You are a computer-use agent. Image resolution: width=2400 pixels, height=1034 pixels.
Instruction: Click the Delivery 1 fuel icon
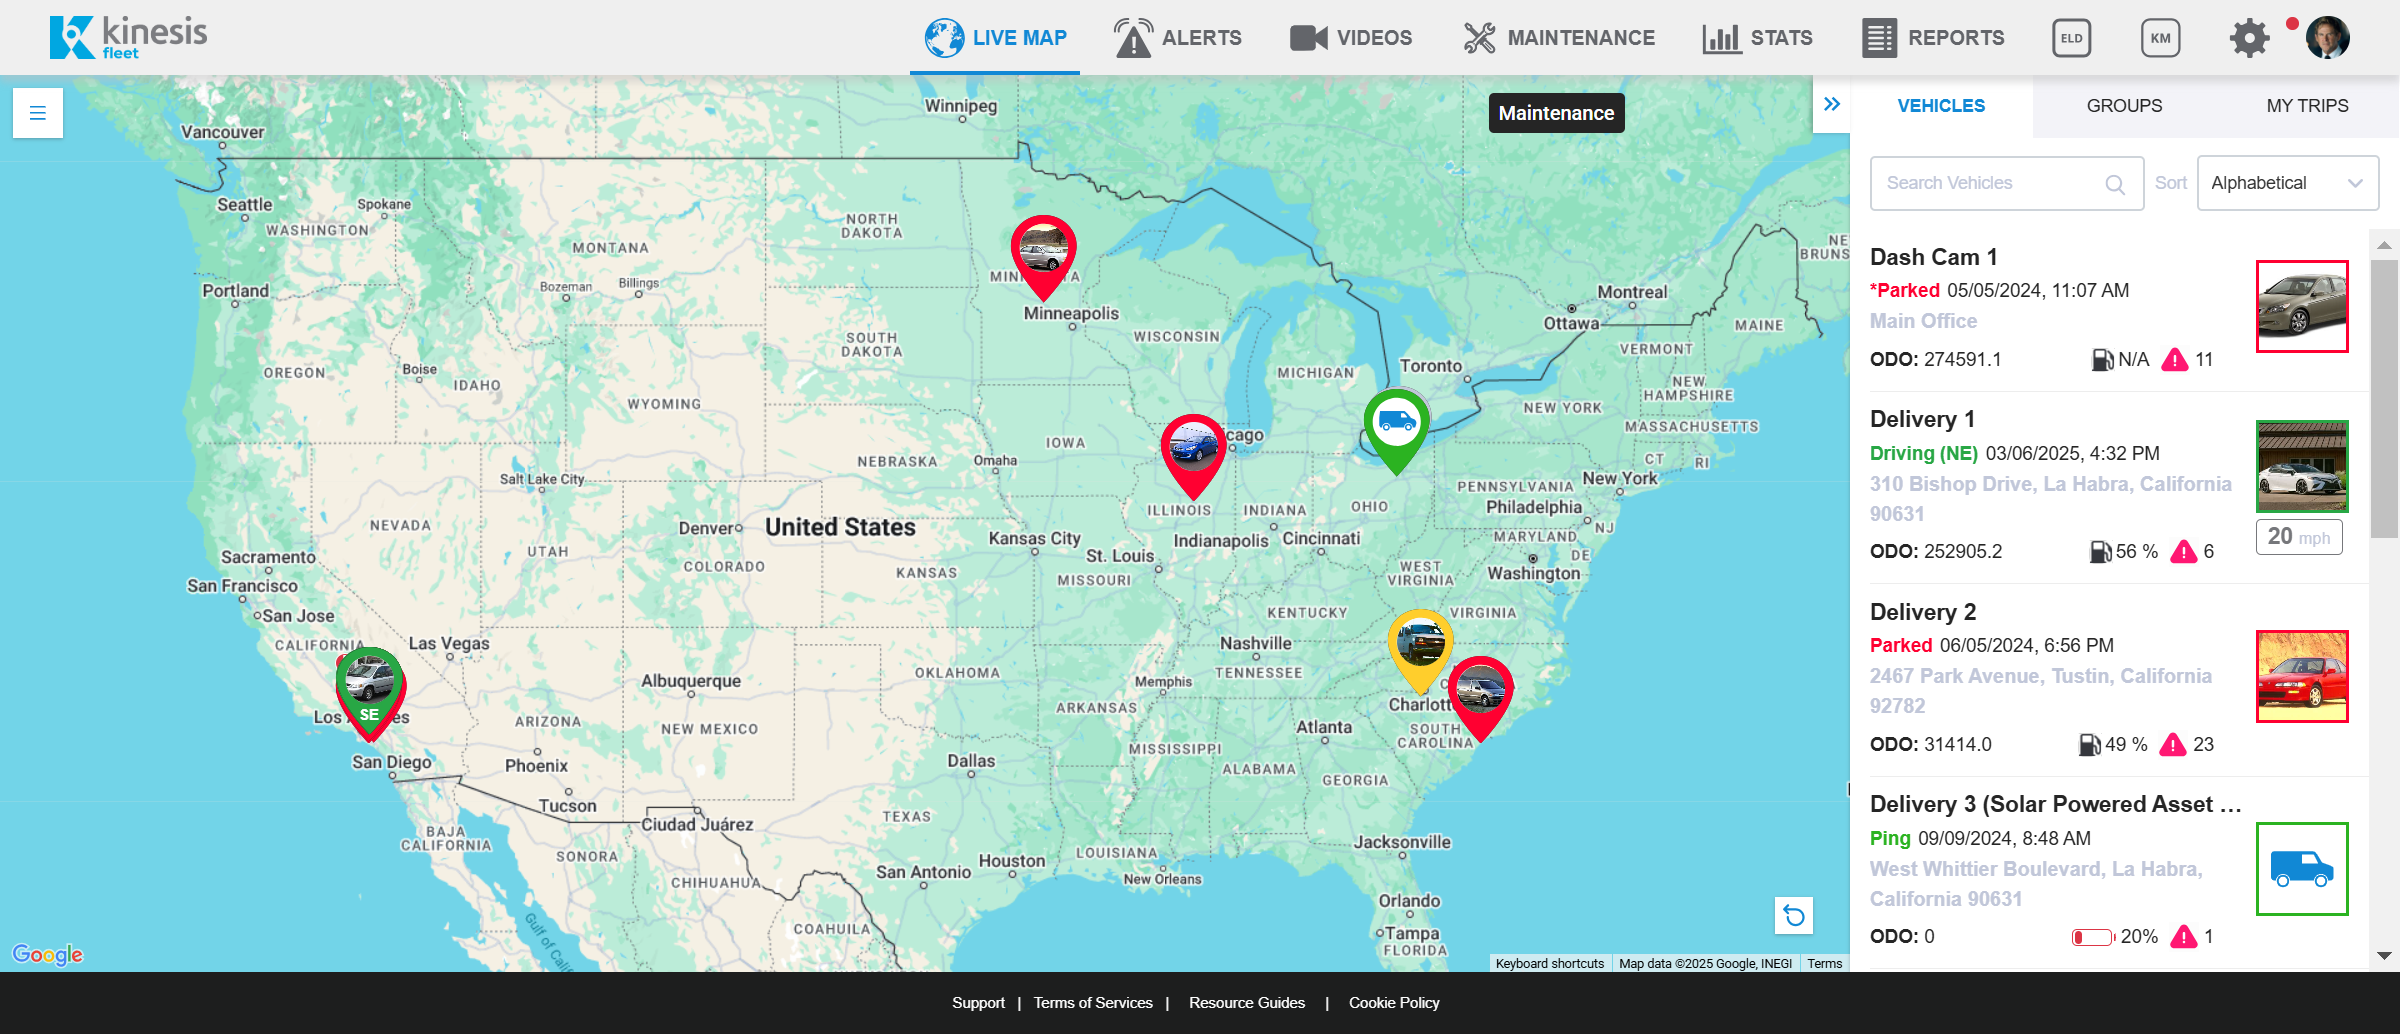click(2100, 552)
